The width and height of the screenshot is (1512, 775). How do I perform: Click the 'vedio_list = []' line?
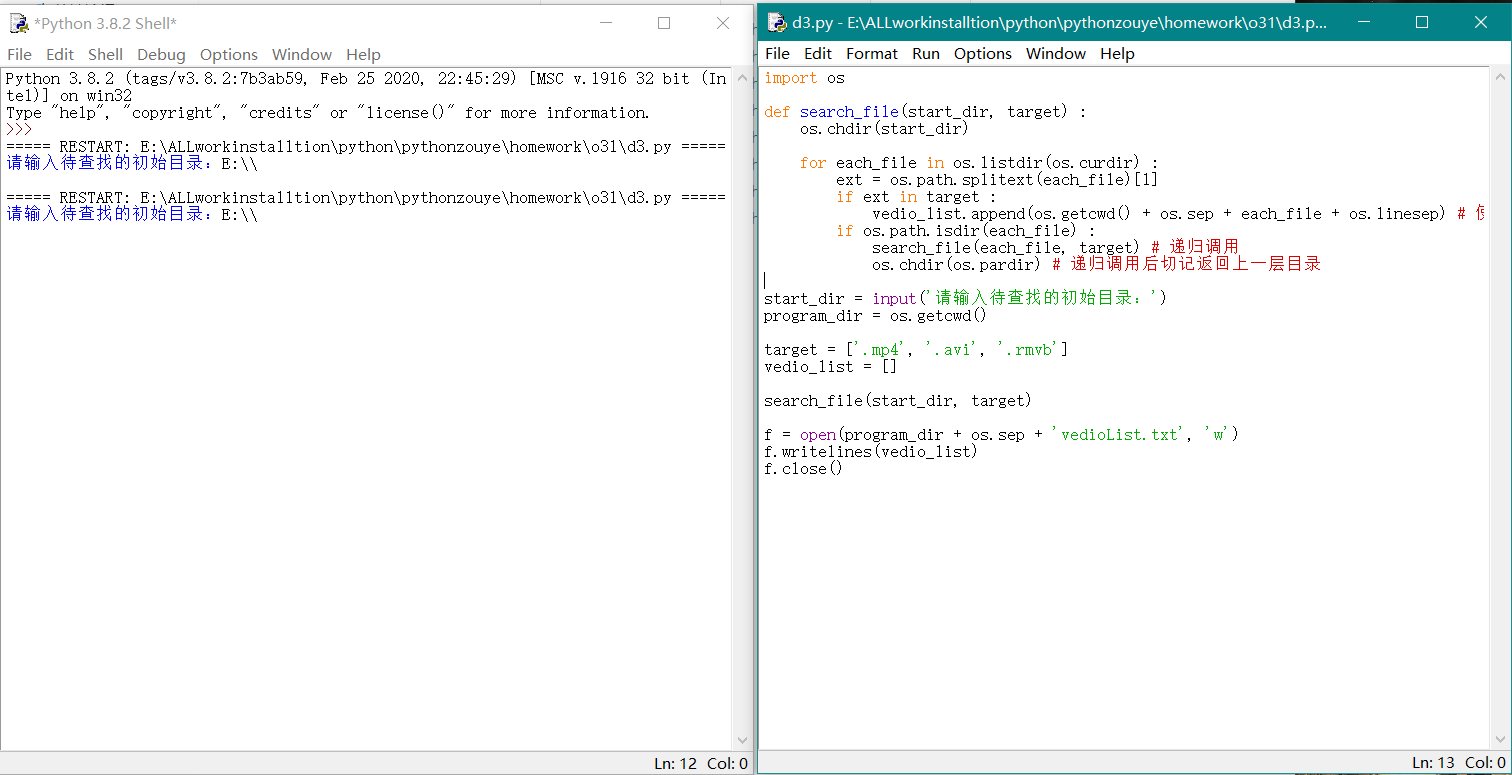click(x=830, y=367)
